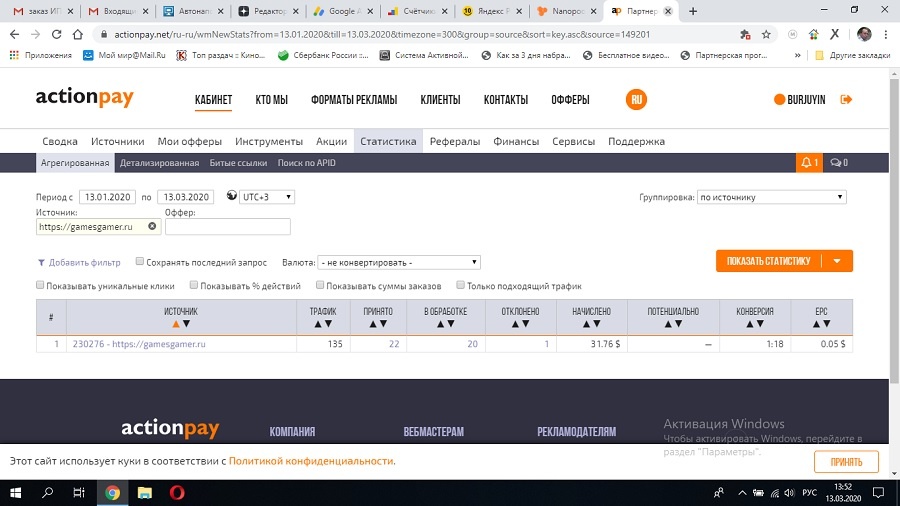Click the actionpay logo in header

click(84, 97)
